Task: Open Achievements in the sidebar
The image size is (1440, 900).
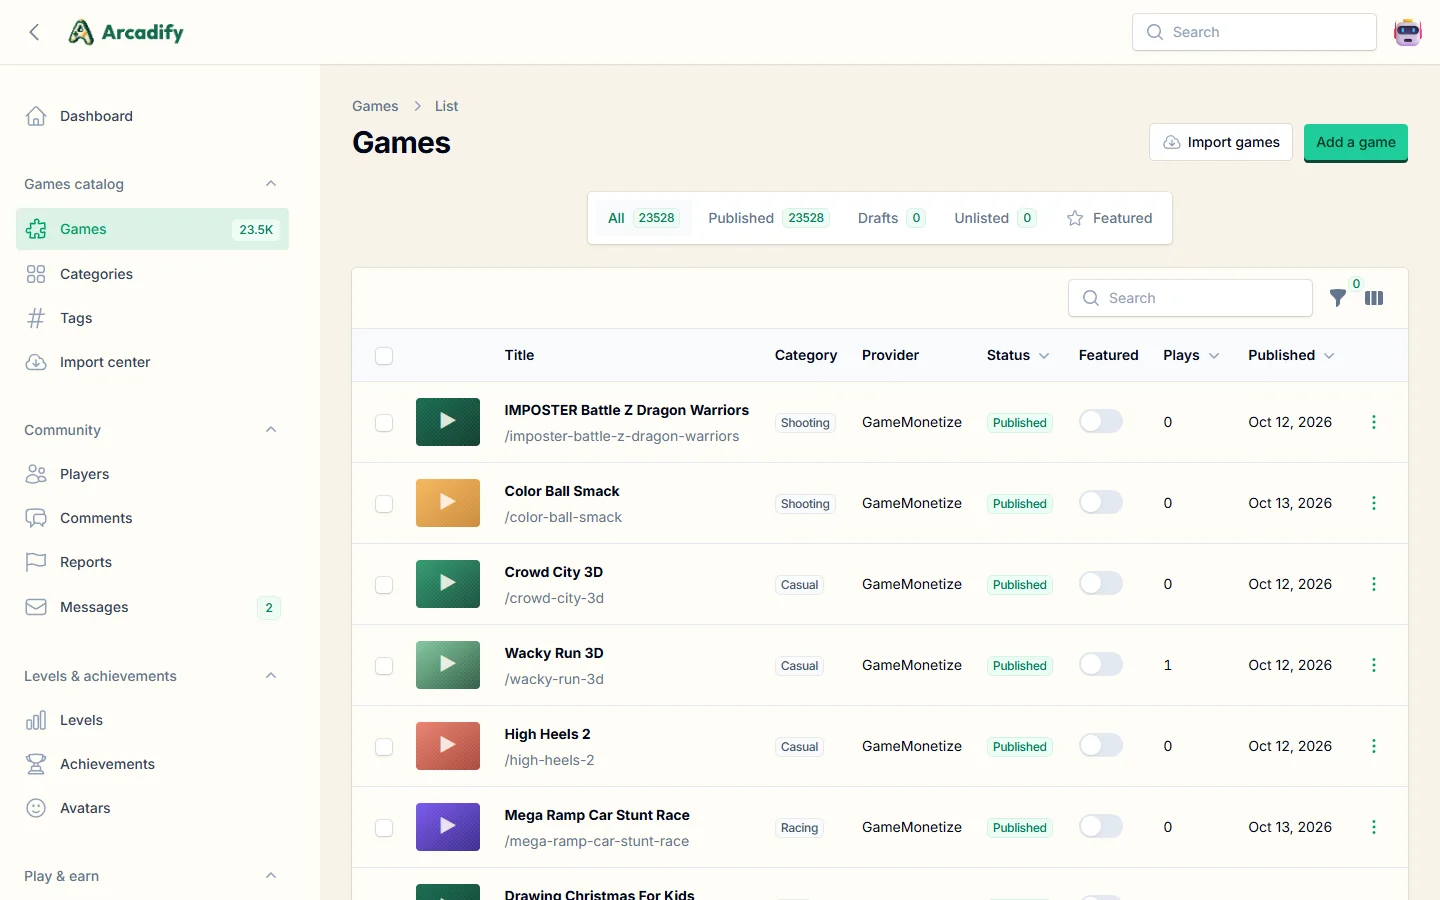Action: pyautogui.click(x=152, y=764)
